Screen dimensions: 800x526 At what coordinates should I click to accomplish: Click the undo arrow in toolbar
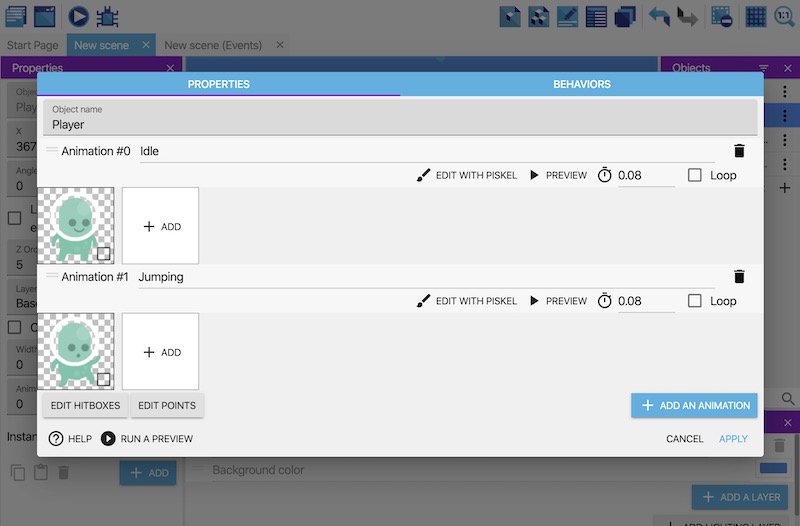pyautogui.click(x=659, y=16)
